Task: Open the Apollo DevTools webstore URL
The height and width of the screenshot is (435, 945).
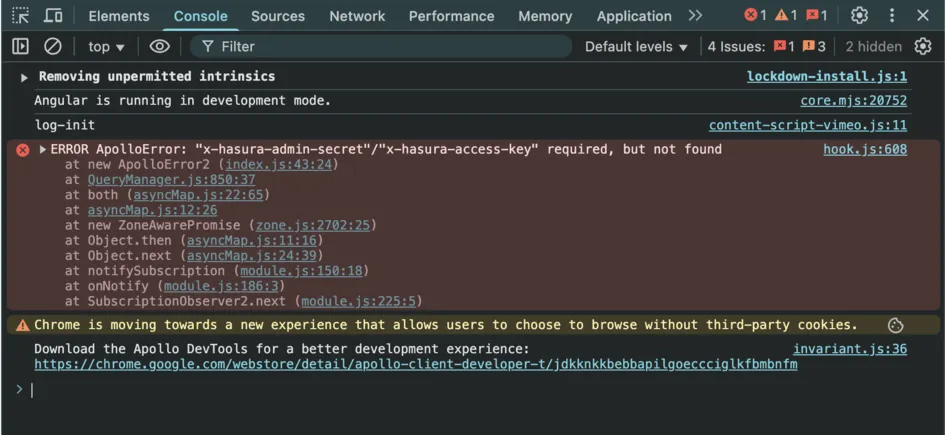Action: click(416, 365)
